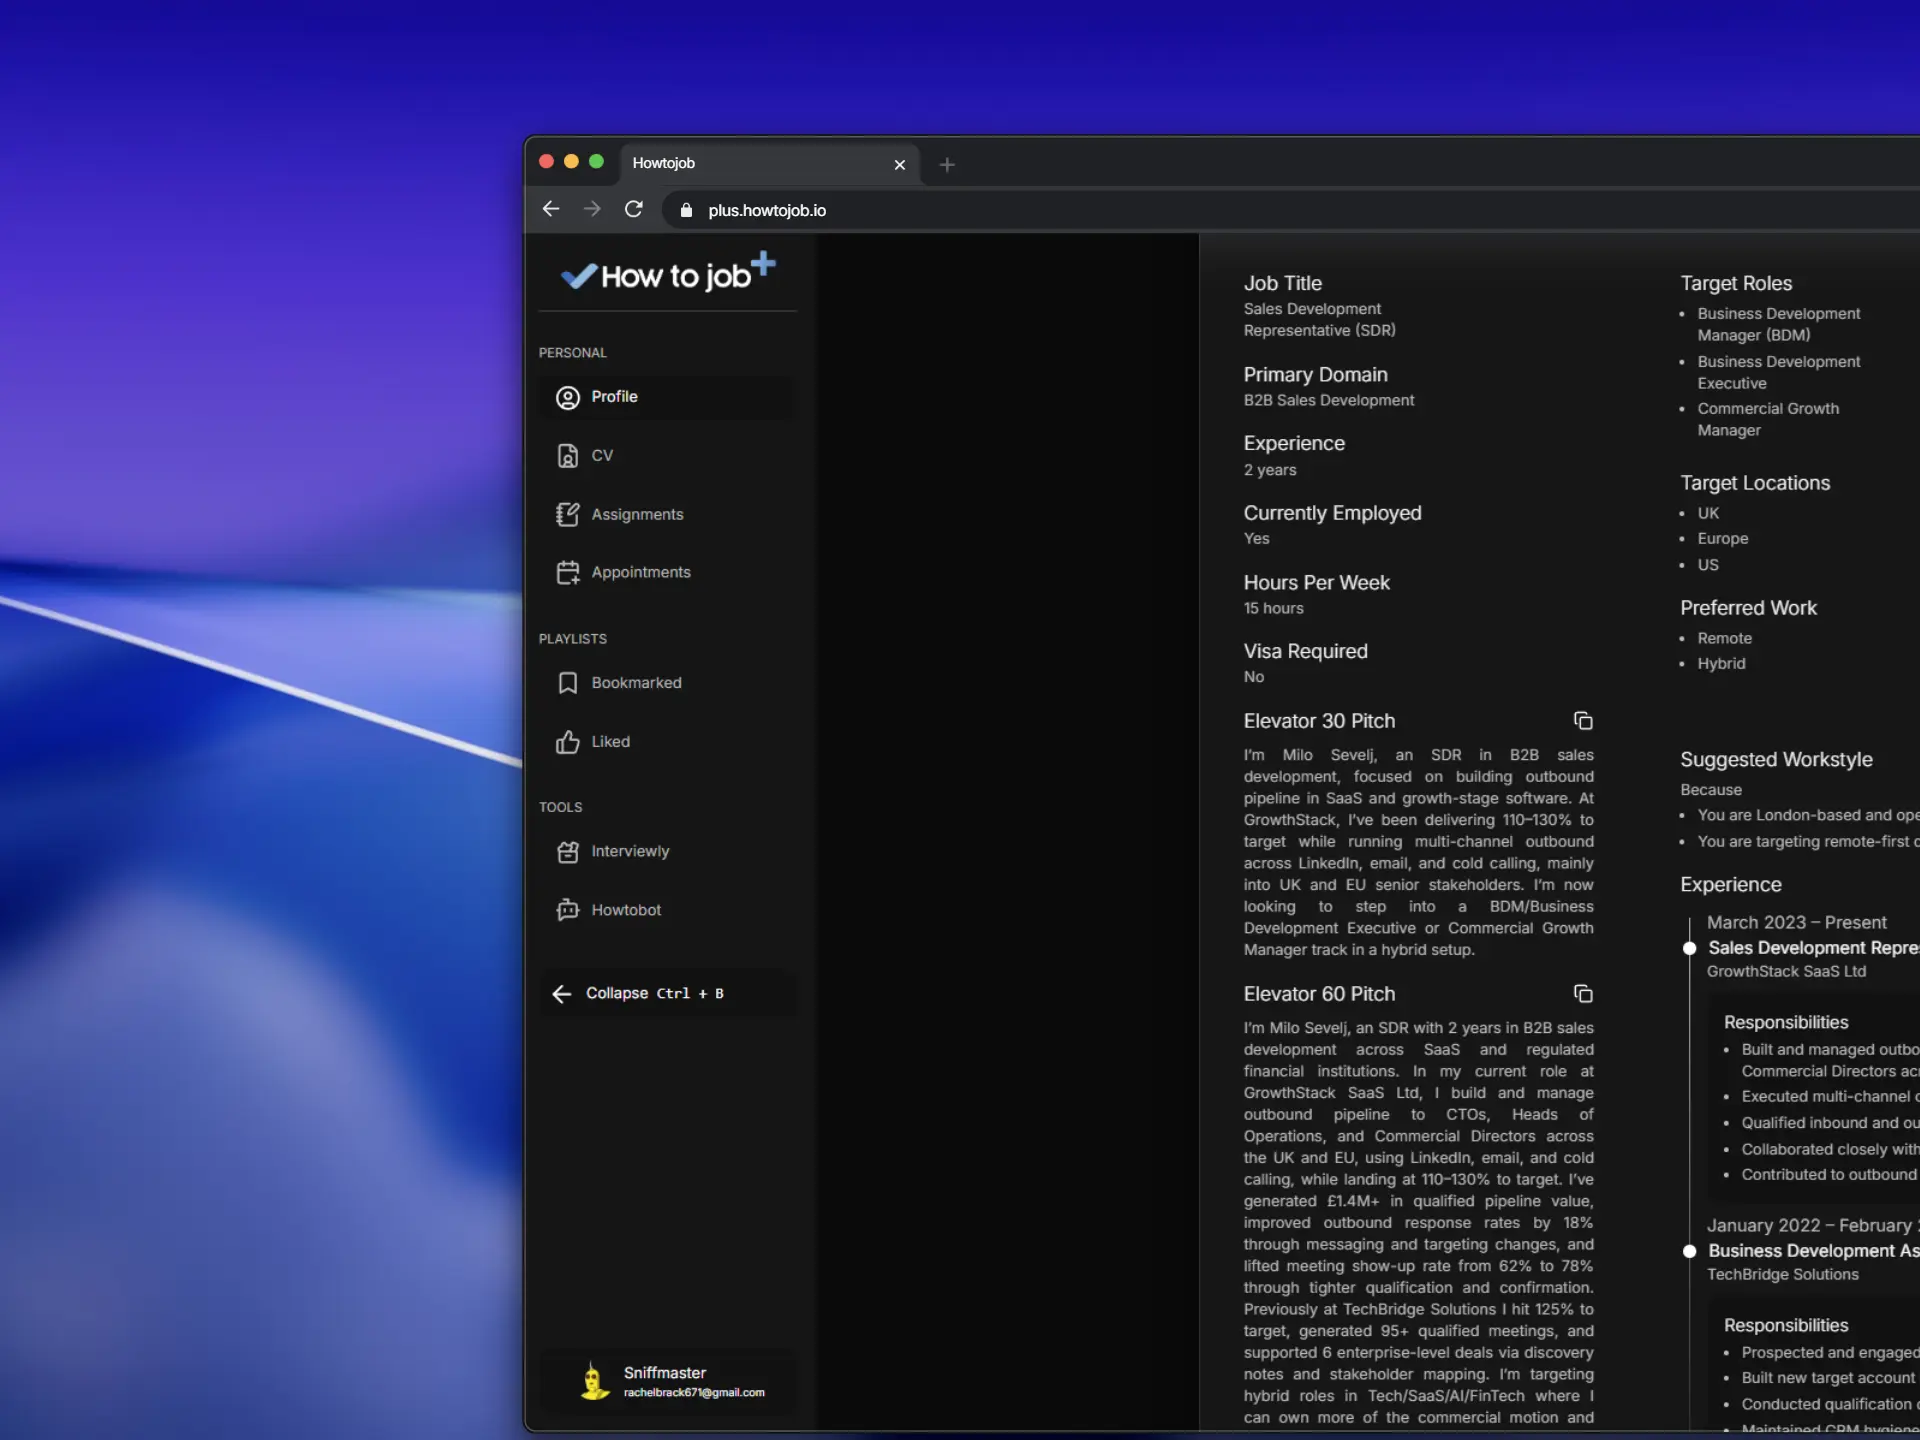Copy the Elevator 60 Pitch text
The height and width of the screenshot is (1440, 1920).
click(x=1583, y=994)
